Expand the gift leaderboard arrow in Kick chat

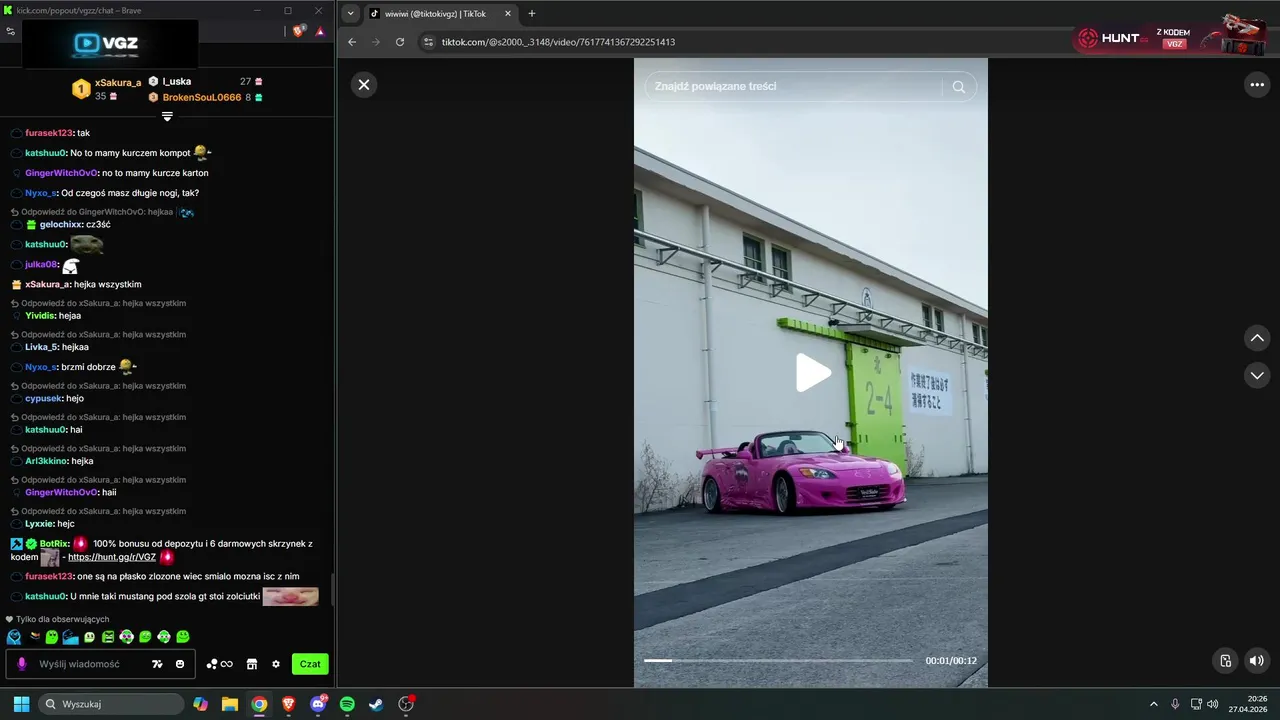coord(167,117)
